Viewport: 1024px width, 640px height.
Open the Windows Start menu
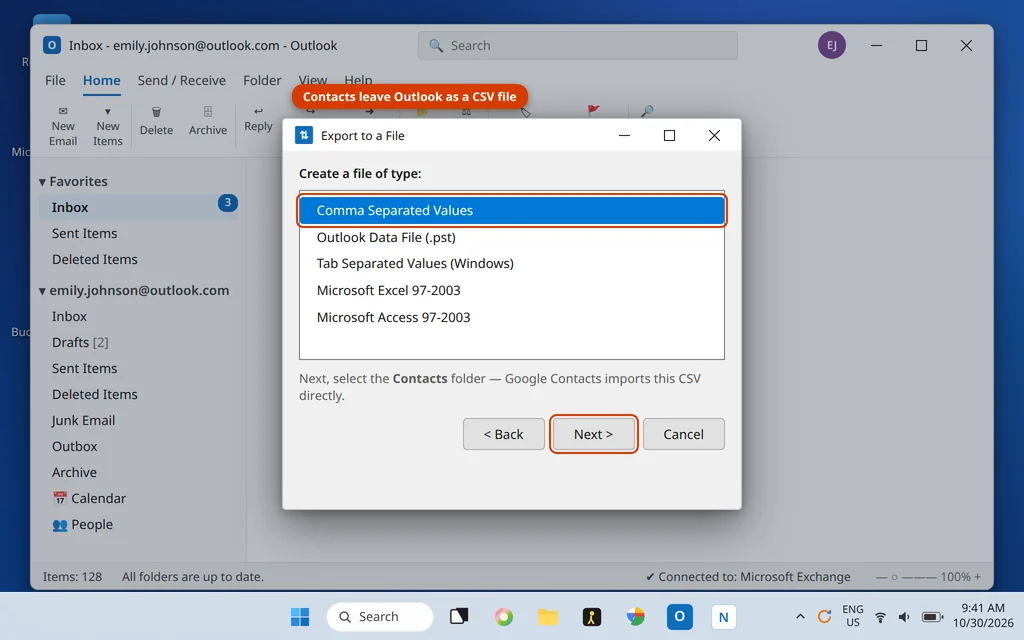coord(300,616)
